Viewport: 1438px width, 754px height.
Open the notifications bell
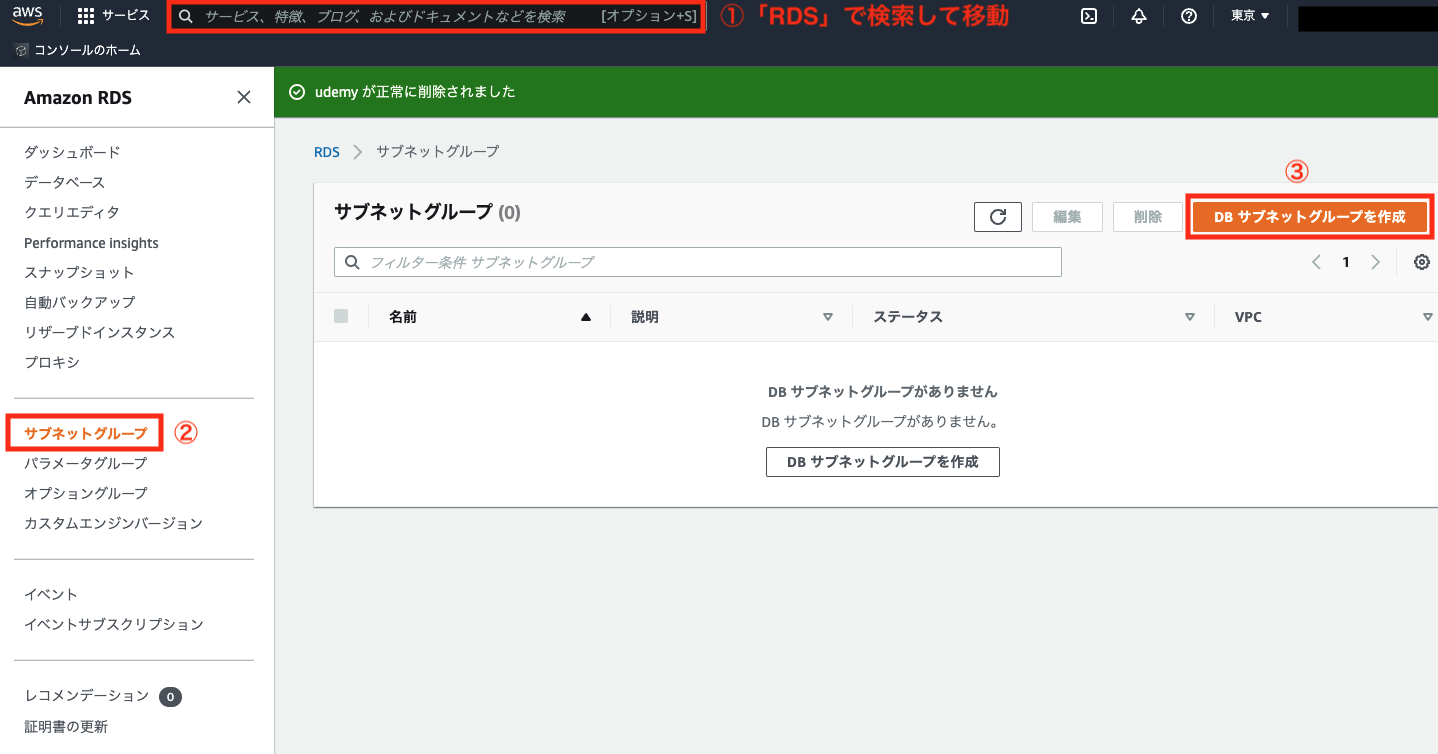pos(1139,16)
